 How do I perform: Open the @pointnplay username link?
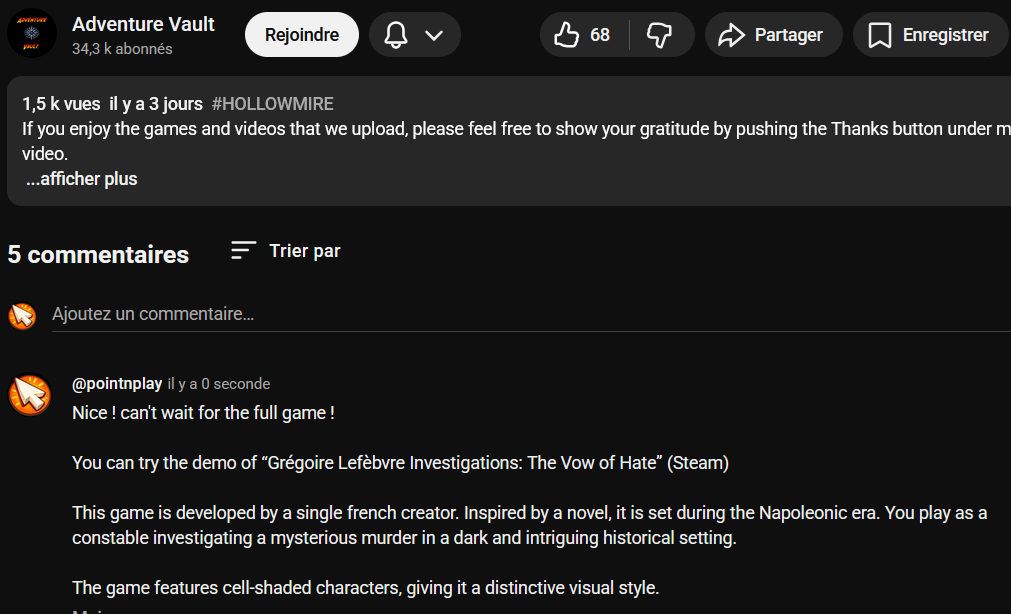point(117,384)
